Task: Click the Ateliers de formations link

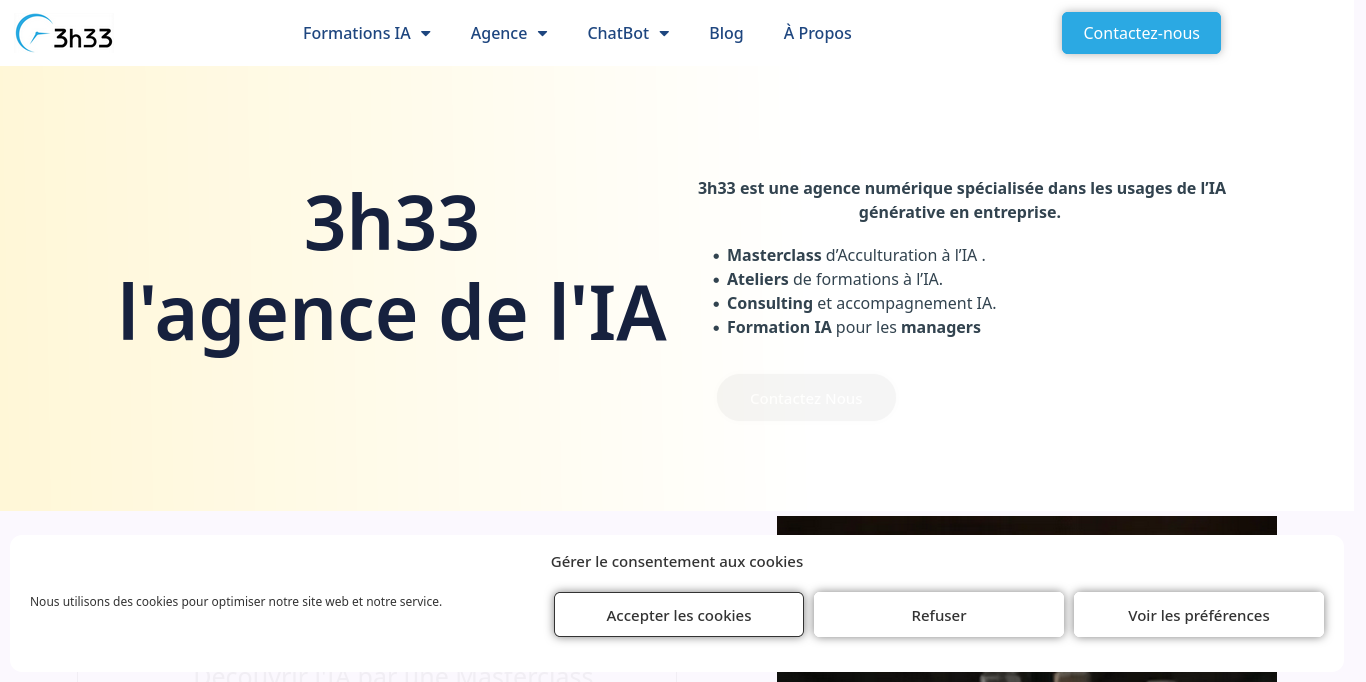Action: pos(835,279)
